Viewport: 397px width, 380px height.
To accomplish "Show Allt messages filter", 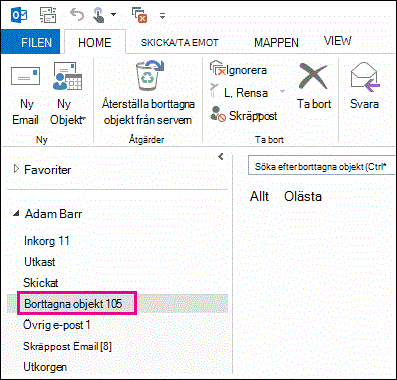I will pos(259,196).
